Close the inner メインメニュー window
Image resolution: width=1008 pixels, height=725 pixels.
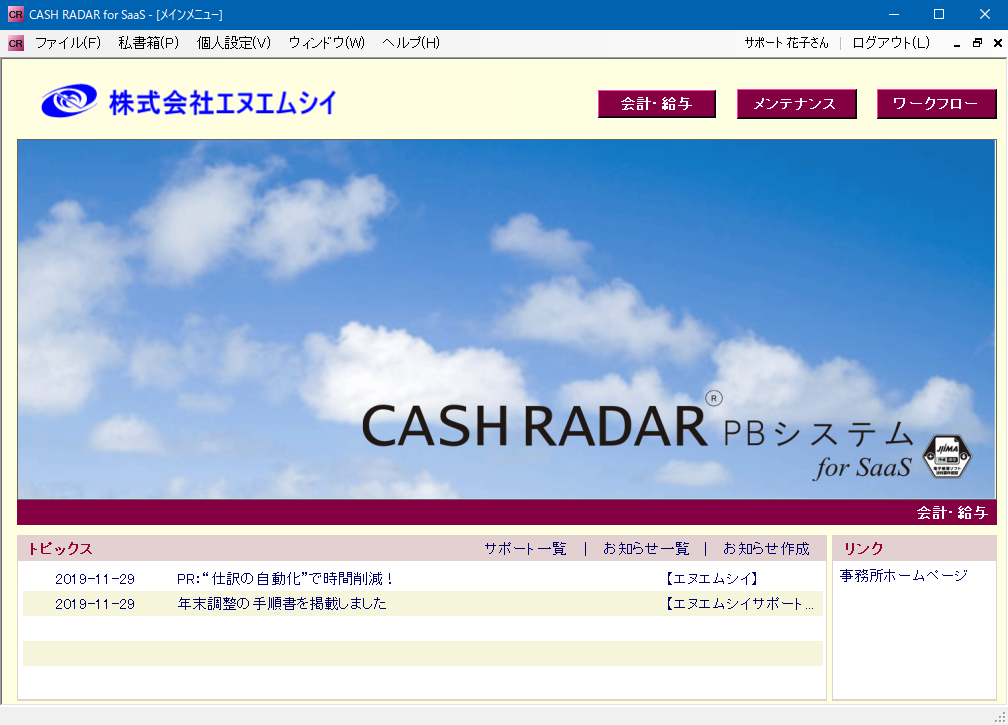[x=998, y=43]
